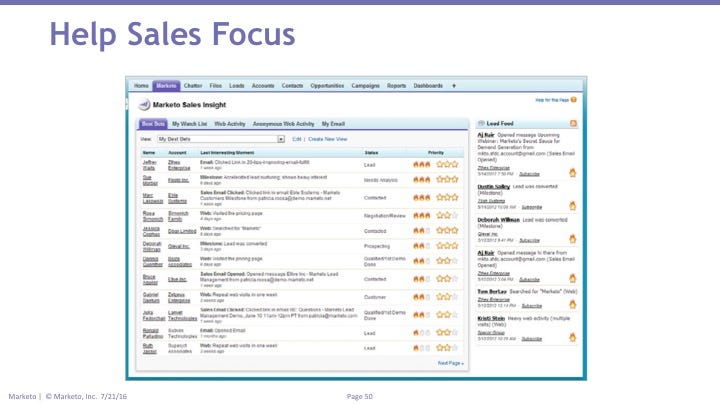Open the Web Activity sub-tab
Image resolution: width=720 pixels, height=405 pixels.
(230, 124)
